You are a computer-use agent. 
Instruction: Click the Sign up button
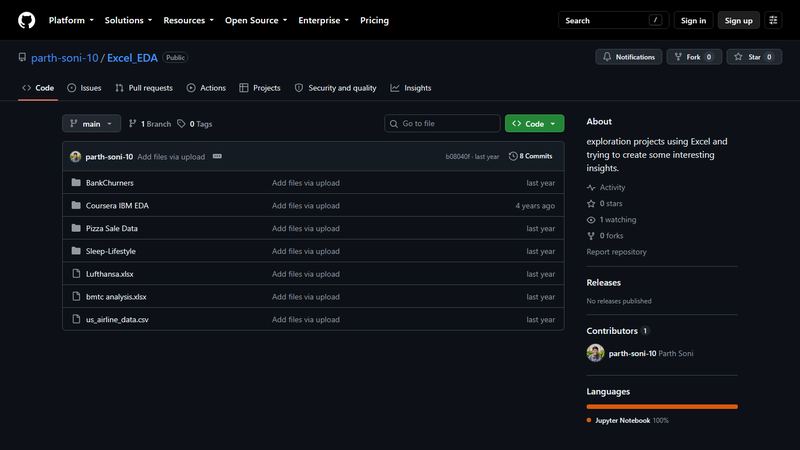(738, 20)
